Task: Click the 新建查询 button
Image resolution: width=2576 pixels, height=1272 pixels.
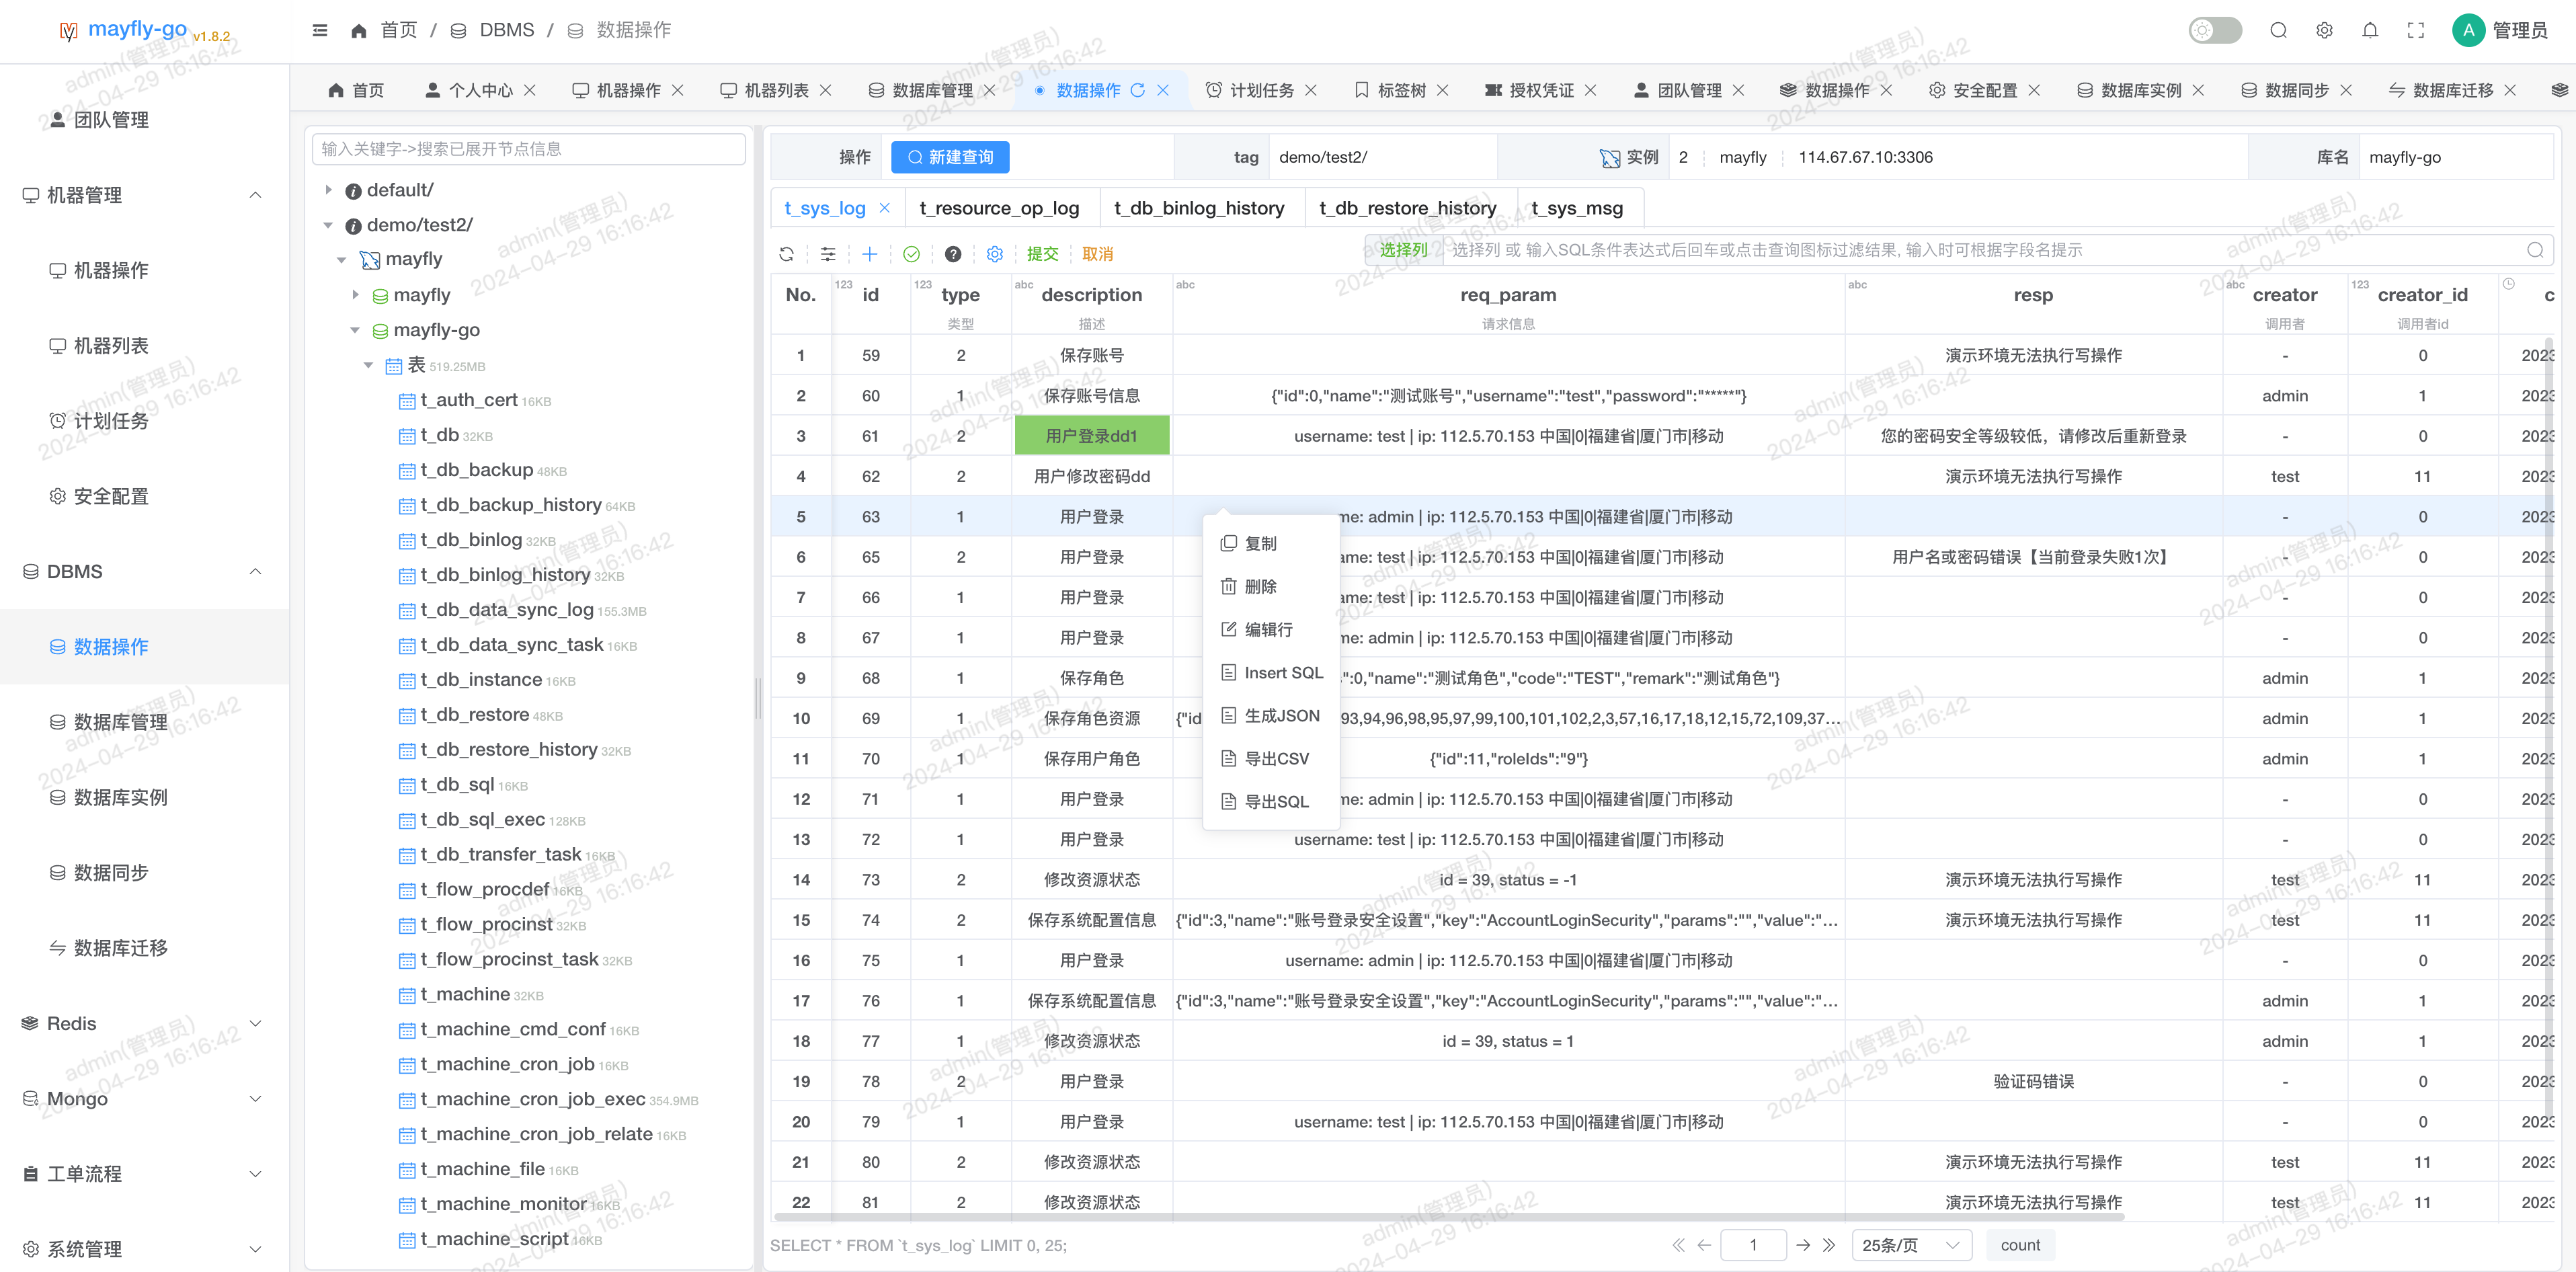Action: (x=950, y=157)
